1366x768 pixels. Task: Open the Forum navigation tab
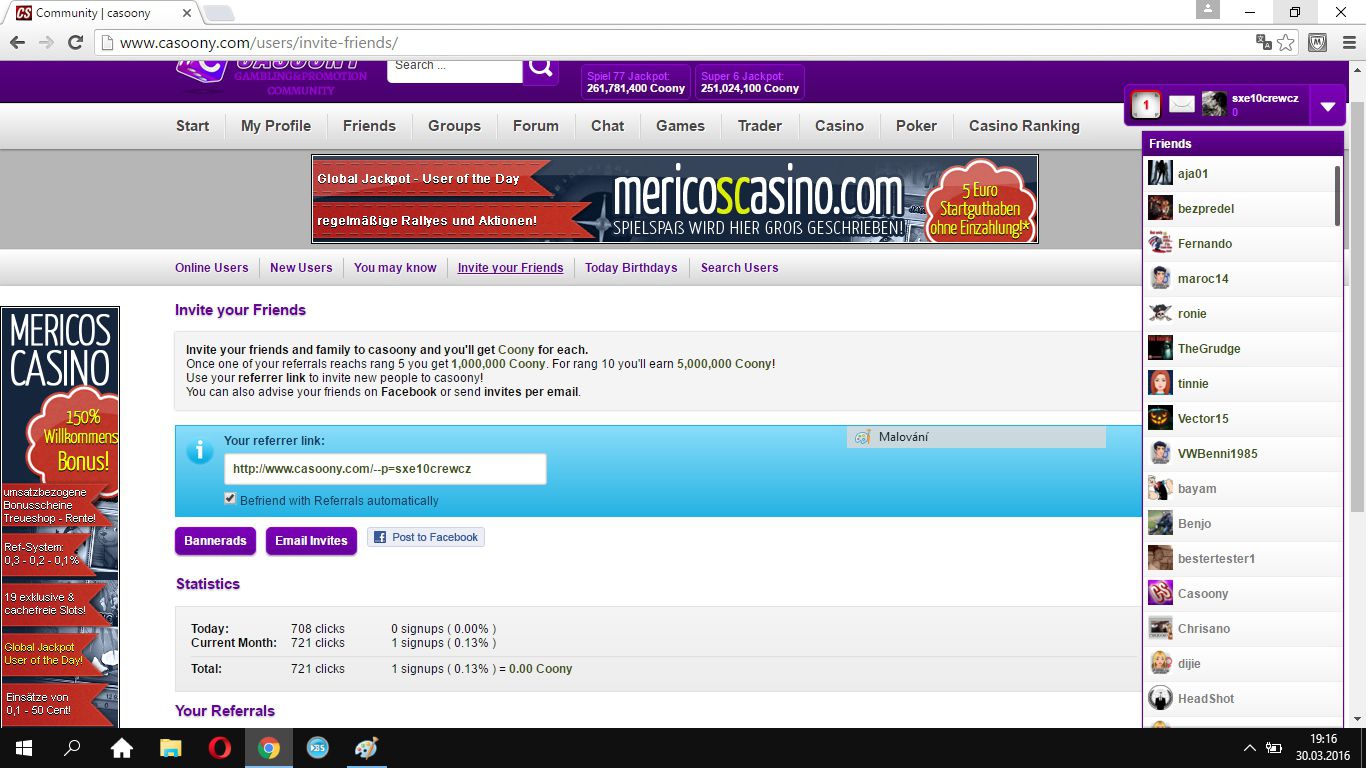click(x=536, y=126)
